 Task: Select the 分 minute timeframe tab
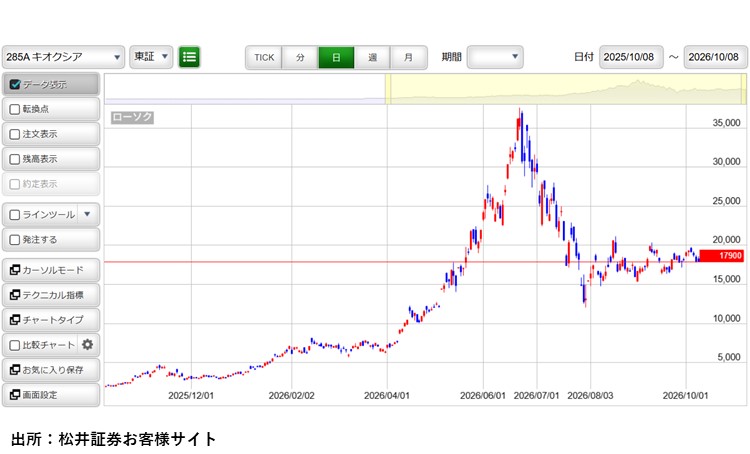pos(300,57)
